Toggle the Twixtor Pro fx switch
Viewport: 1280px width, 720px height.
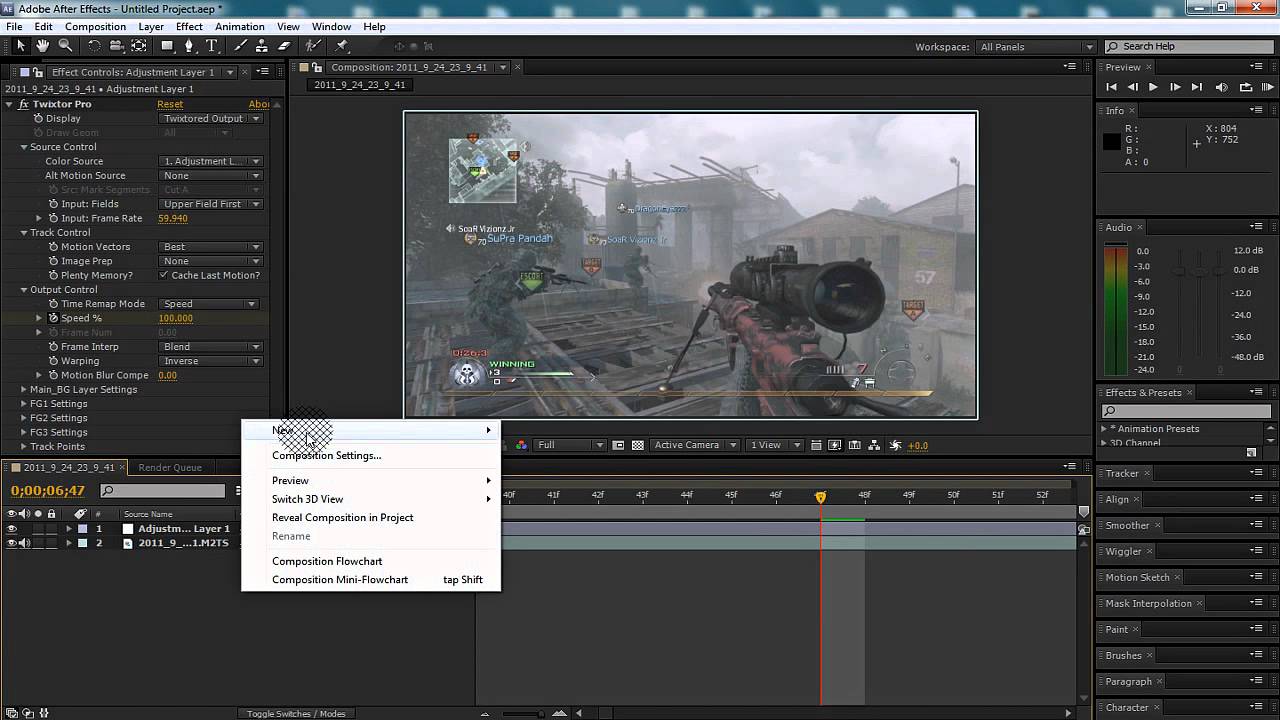(24, 104)
